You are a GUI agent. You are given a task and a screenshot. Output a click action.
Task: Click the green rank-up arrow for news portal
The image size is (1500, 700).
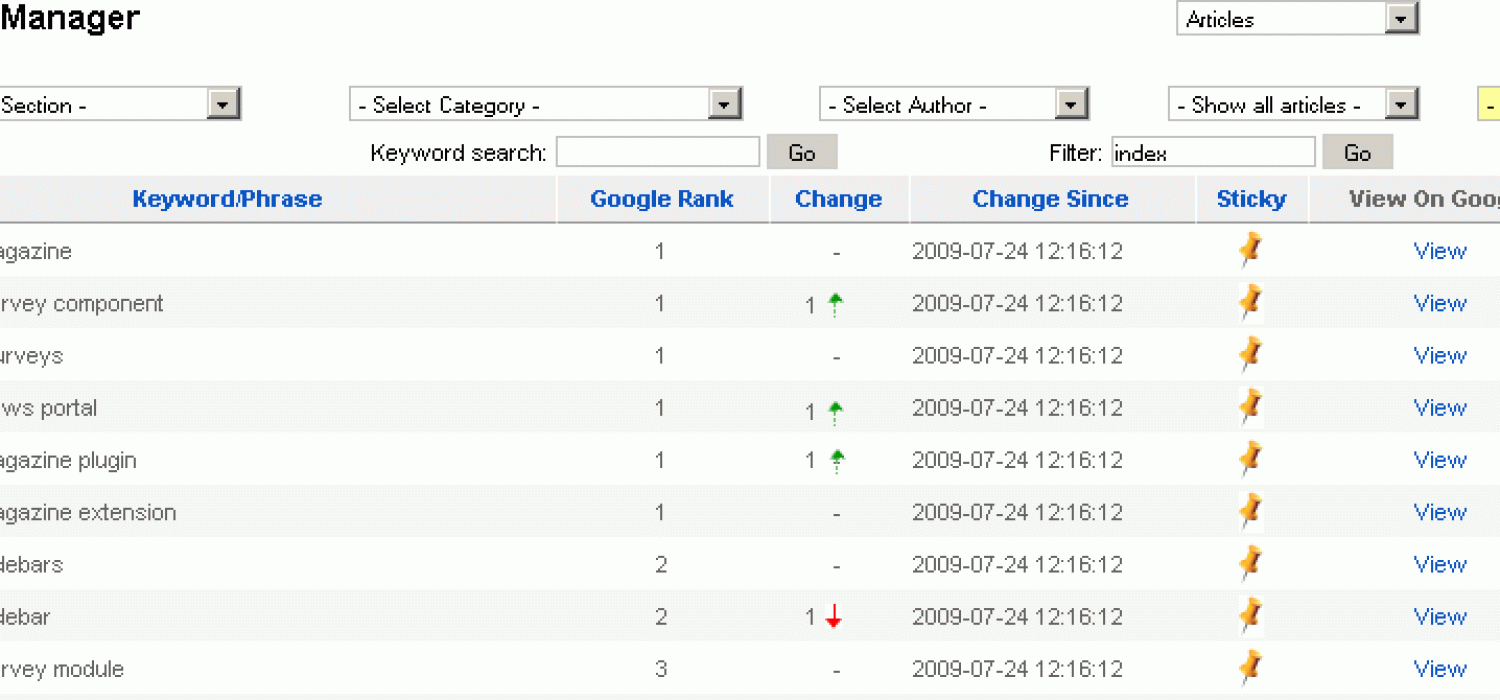(x=834, y=407)
